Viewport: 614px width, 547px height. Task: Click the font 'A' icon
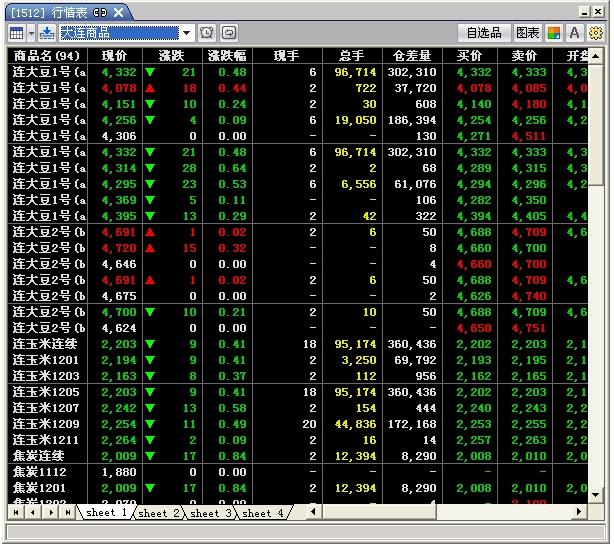(575, 33)
